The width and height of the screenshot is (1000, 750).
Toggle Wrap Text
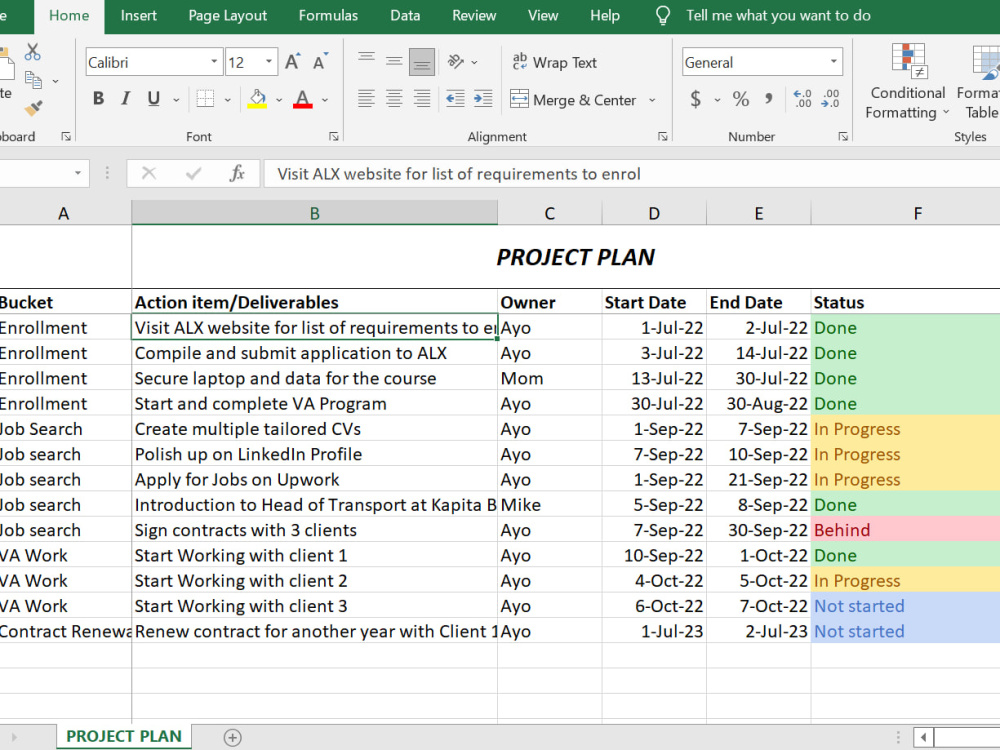click(x=554, y=62)
